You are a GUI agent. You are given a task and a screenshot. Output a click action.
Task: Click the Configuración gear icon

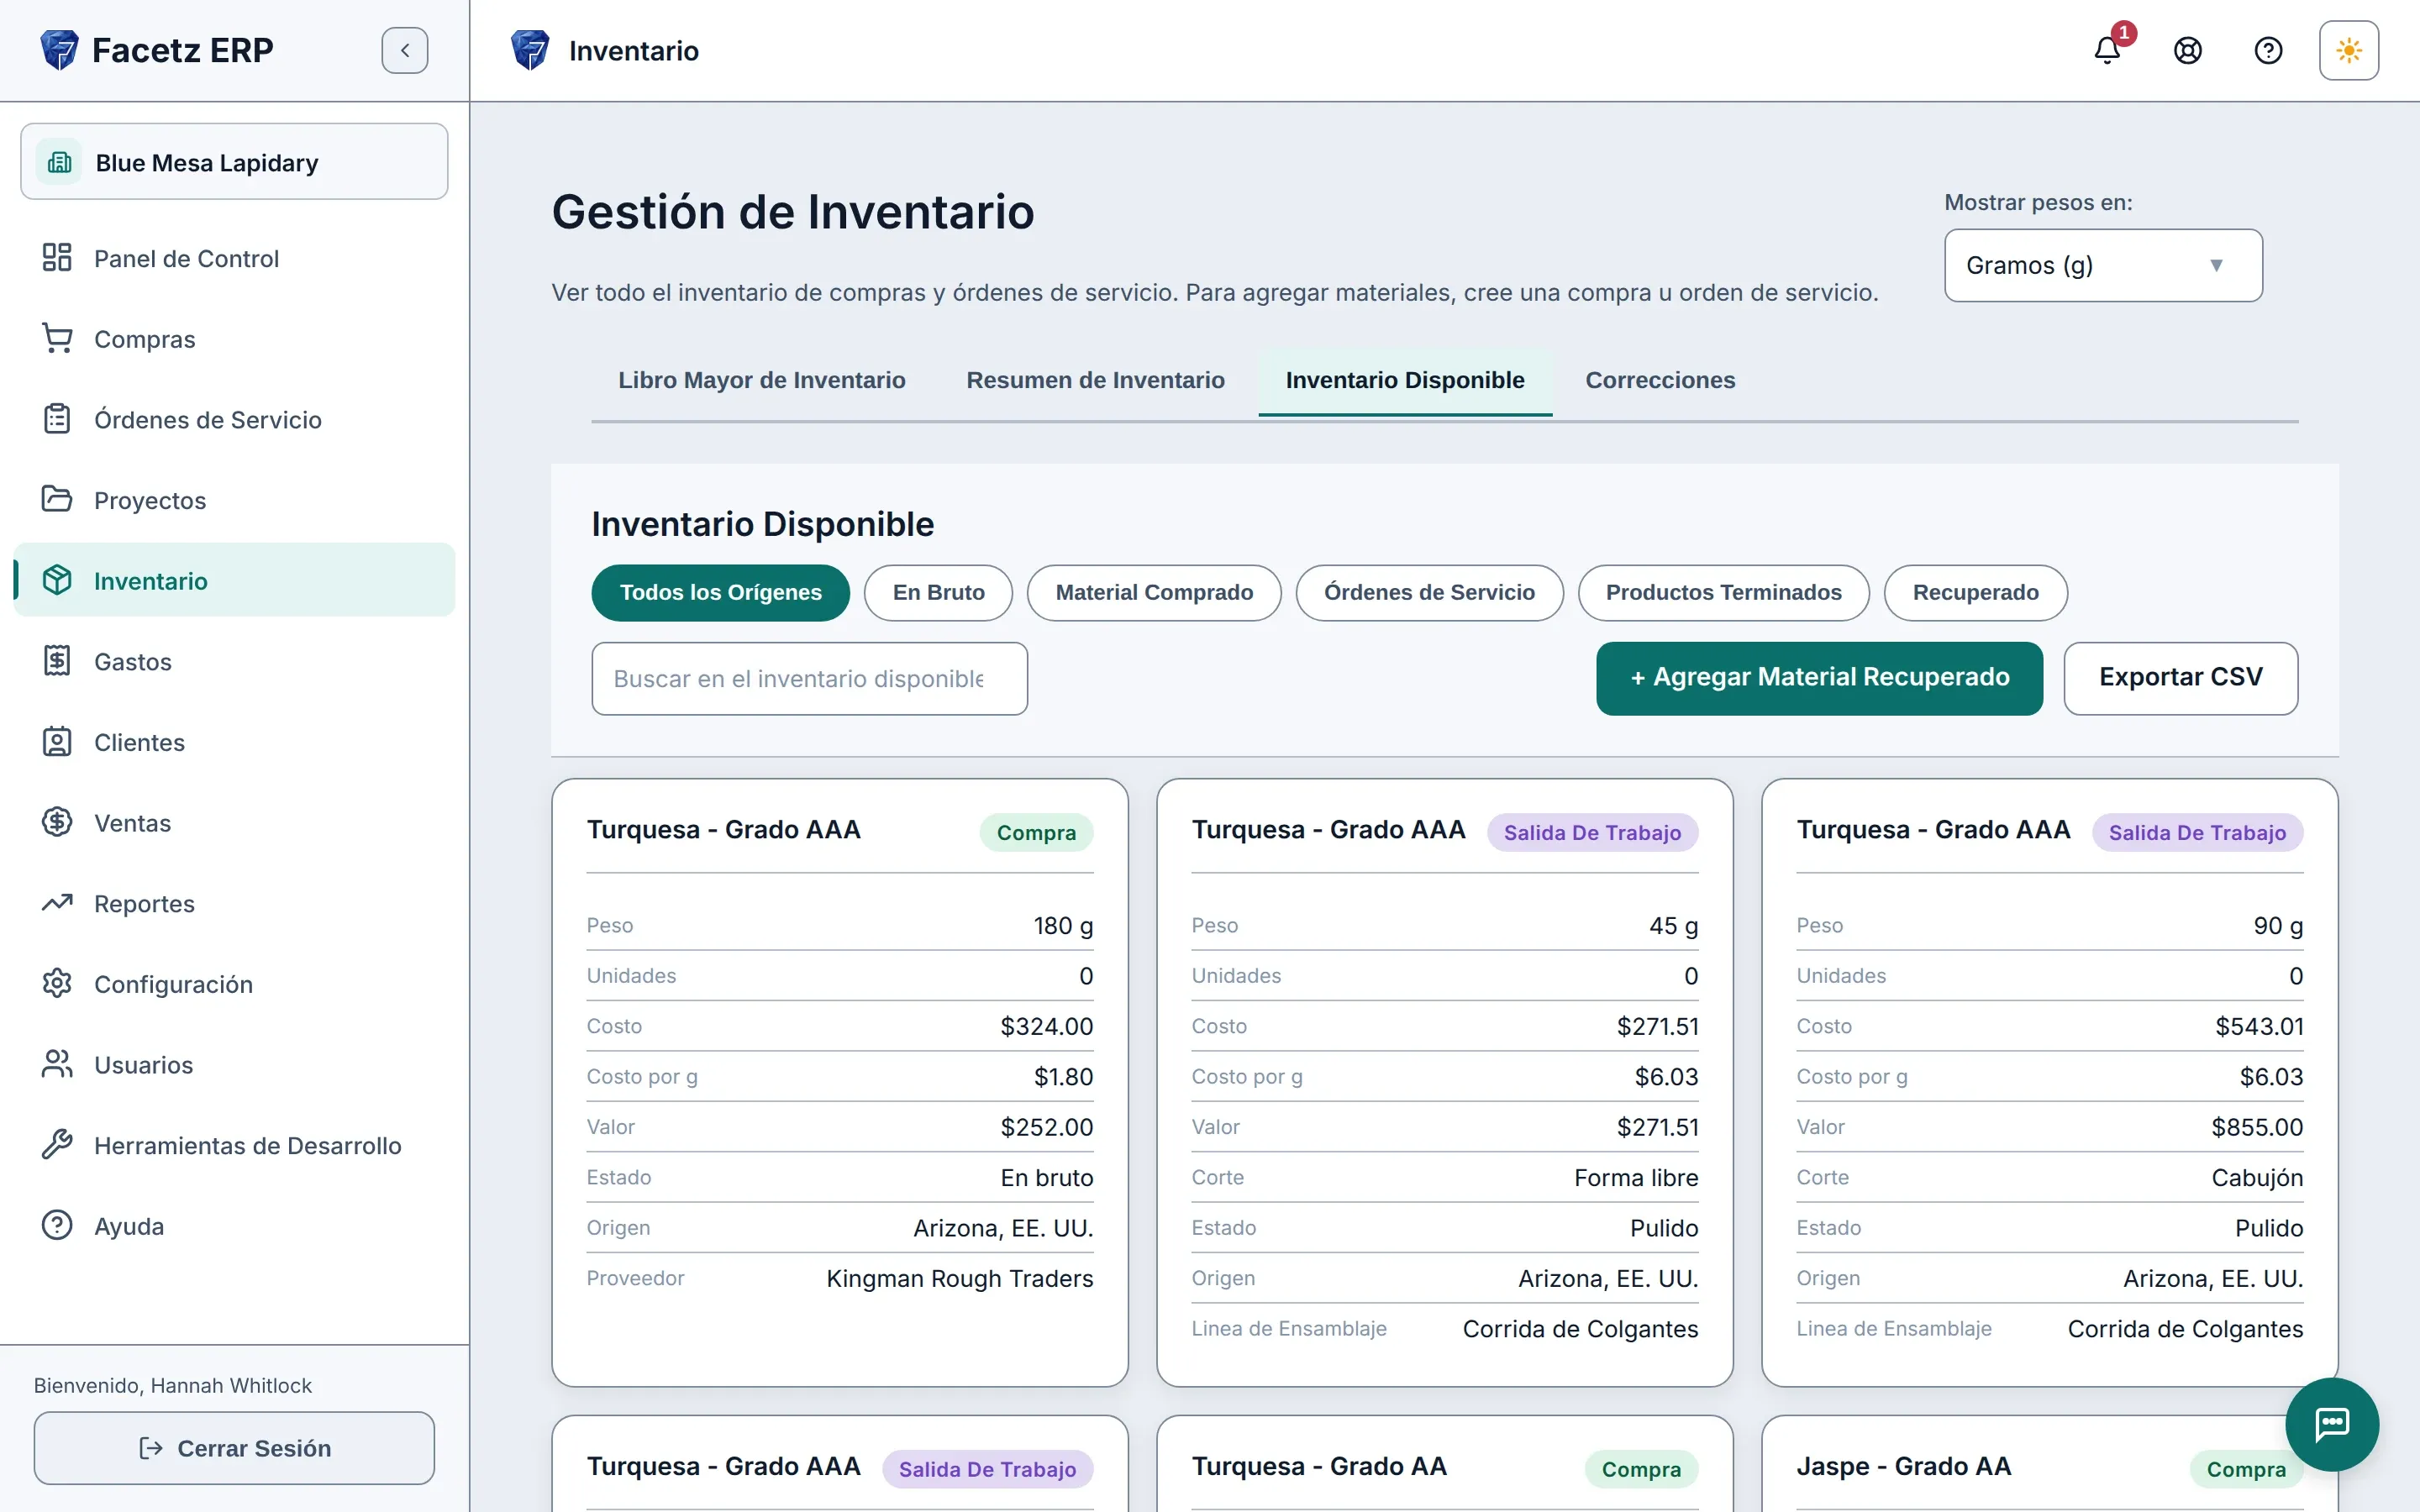(57, 984)
